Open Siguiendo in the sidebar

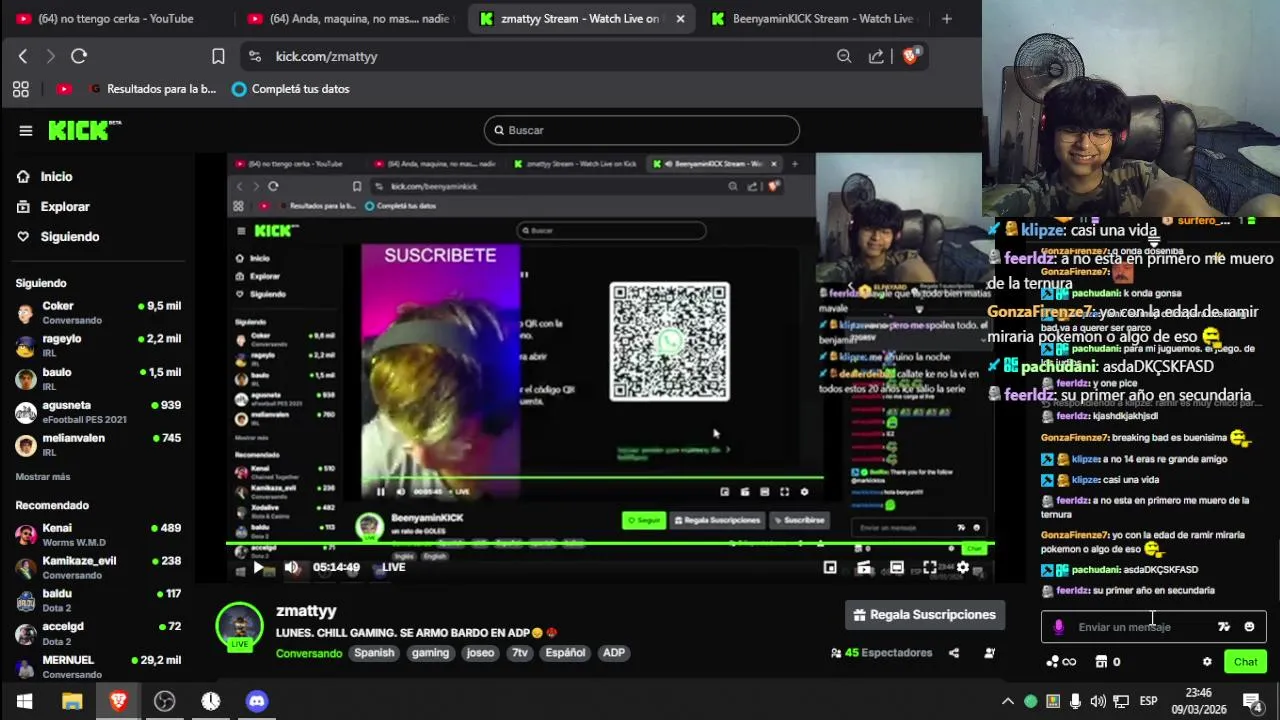point(58,236)
